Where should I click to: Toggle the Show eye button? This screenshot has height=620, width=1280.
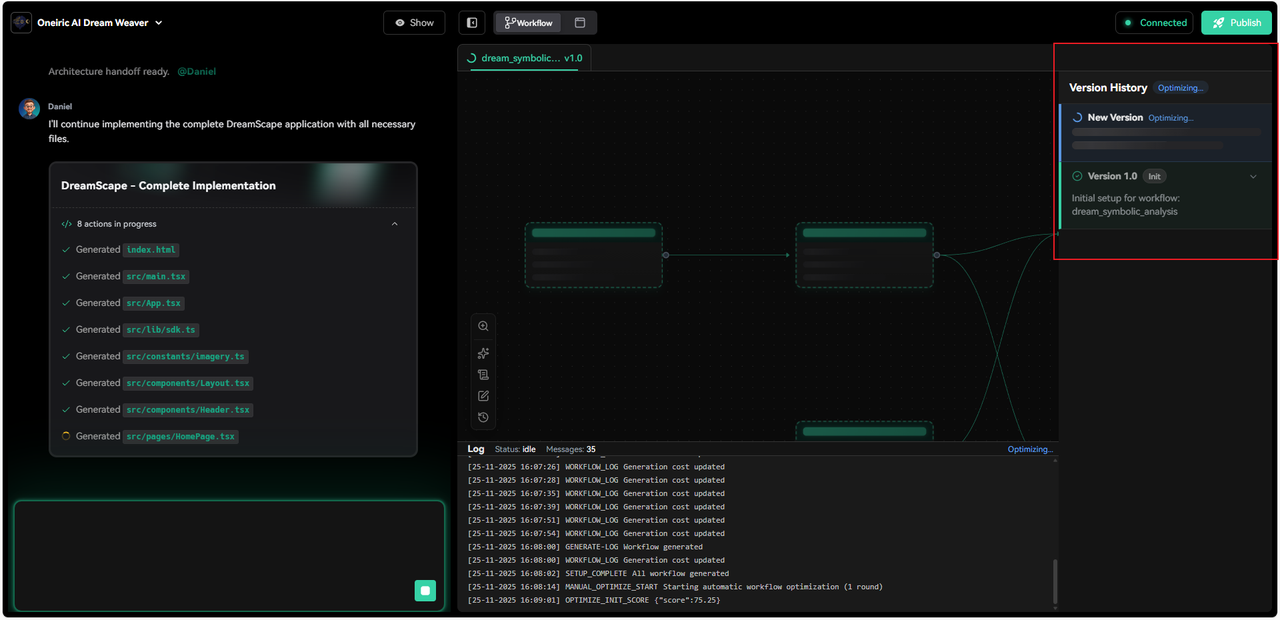[x=414, y=23]
